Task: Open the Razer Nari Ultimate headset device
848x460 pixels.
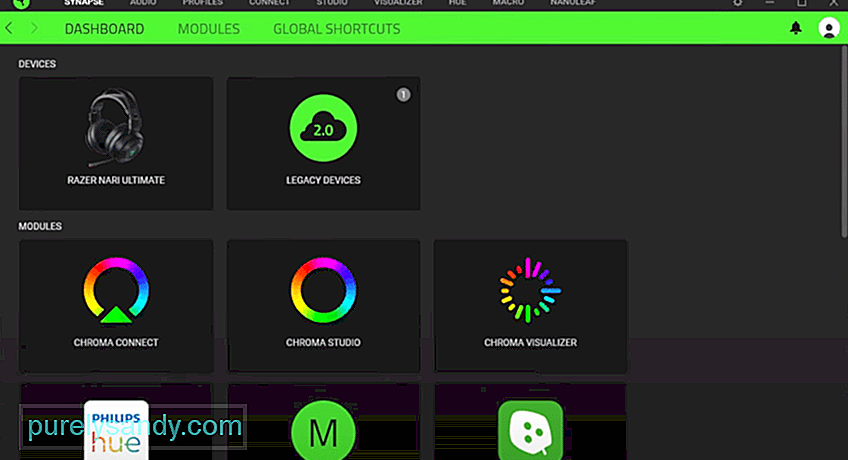Action: pyautogui.click(x=116, y=143)
